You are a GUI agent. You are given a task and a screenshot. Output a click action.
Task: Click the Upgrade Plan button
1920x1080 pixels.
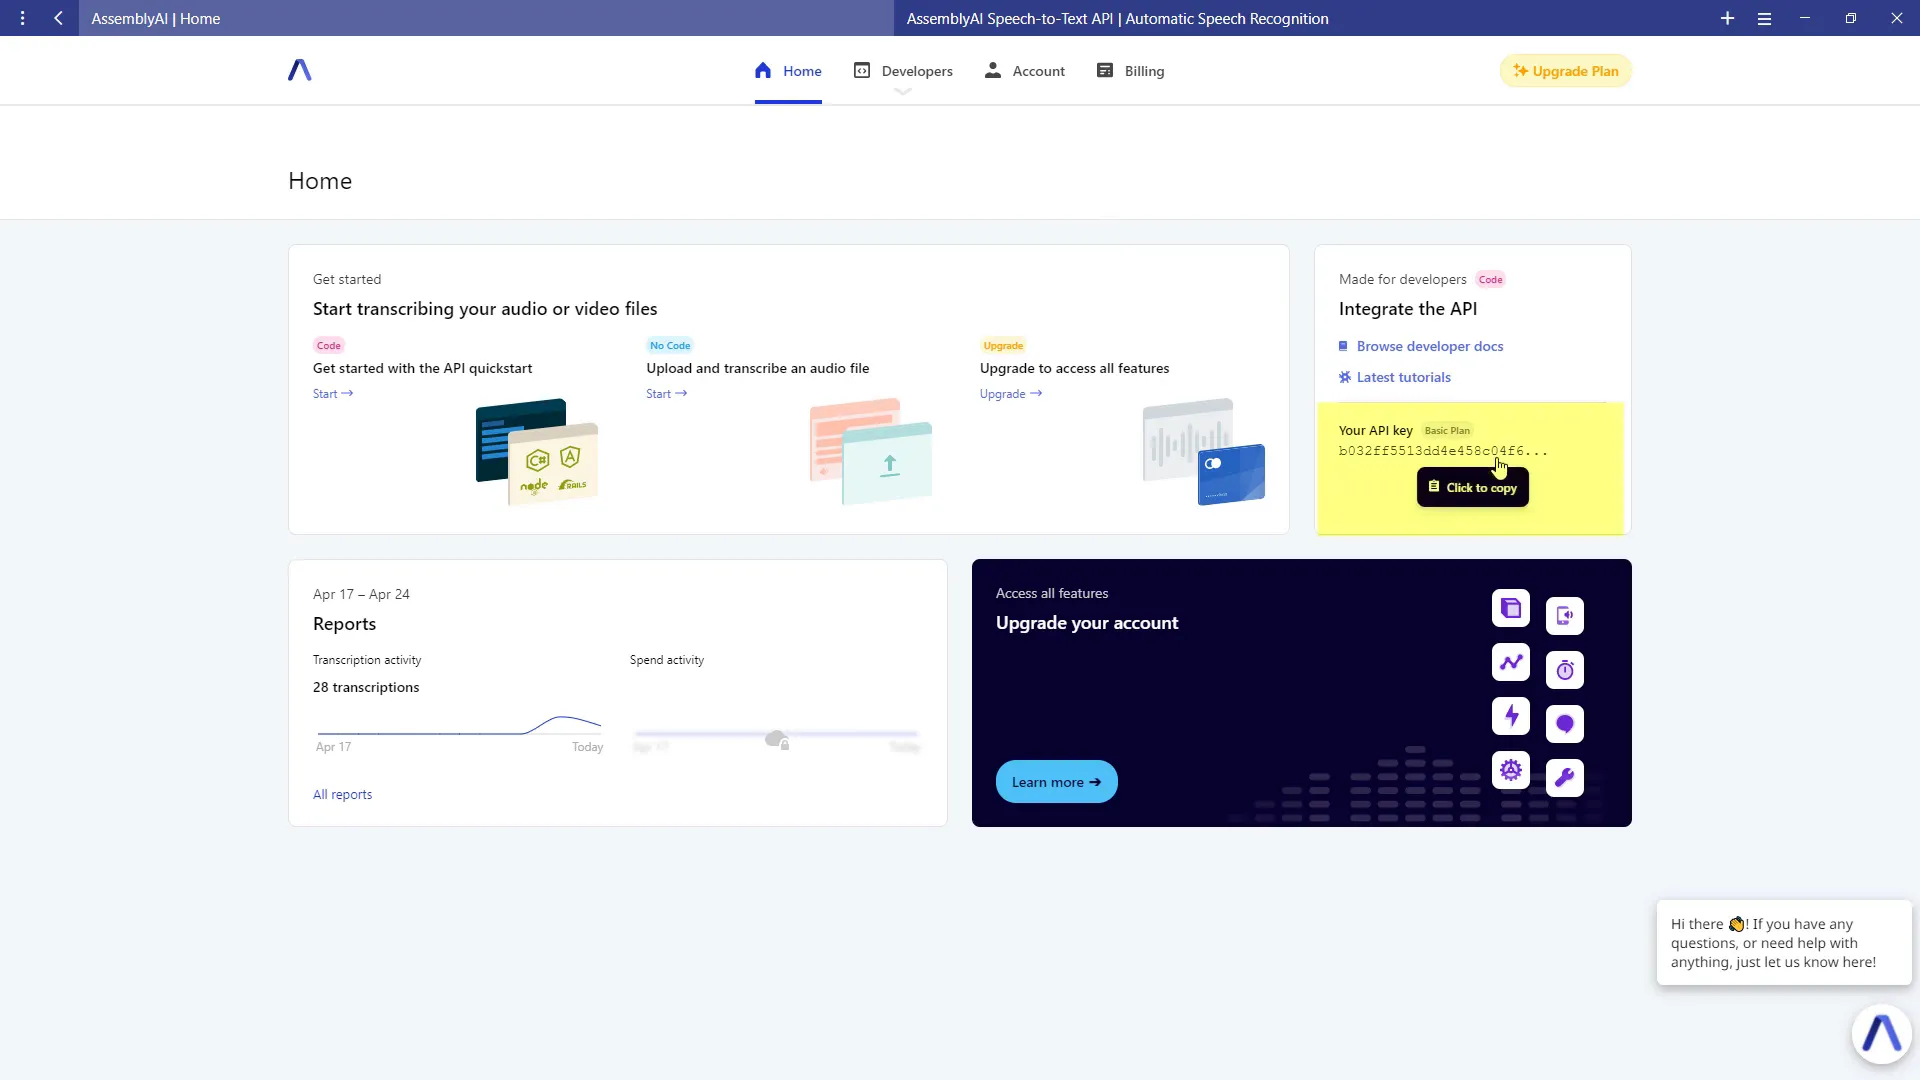click(x=1565, y=71)
